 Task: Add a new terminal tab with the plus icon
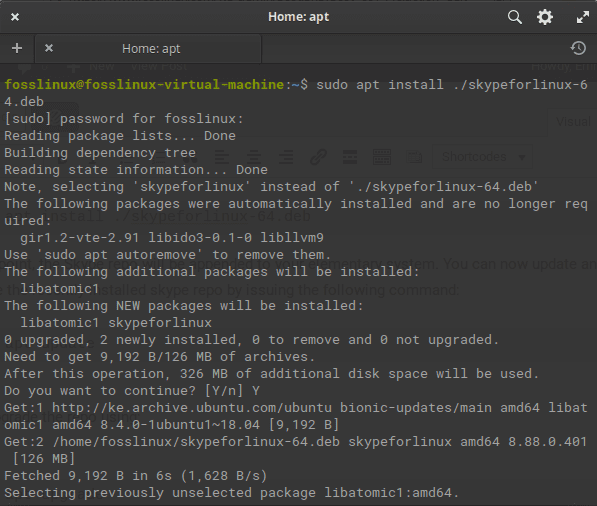point(17,48)
